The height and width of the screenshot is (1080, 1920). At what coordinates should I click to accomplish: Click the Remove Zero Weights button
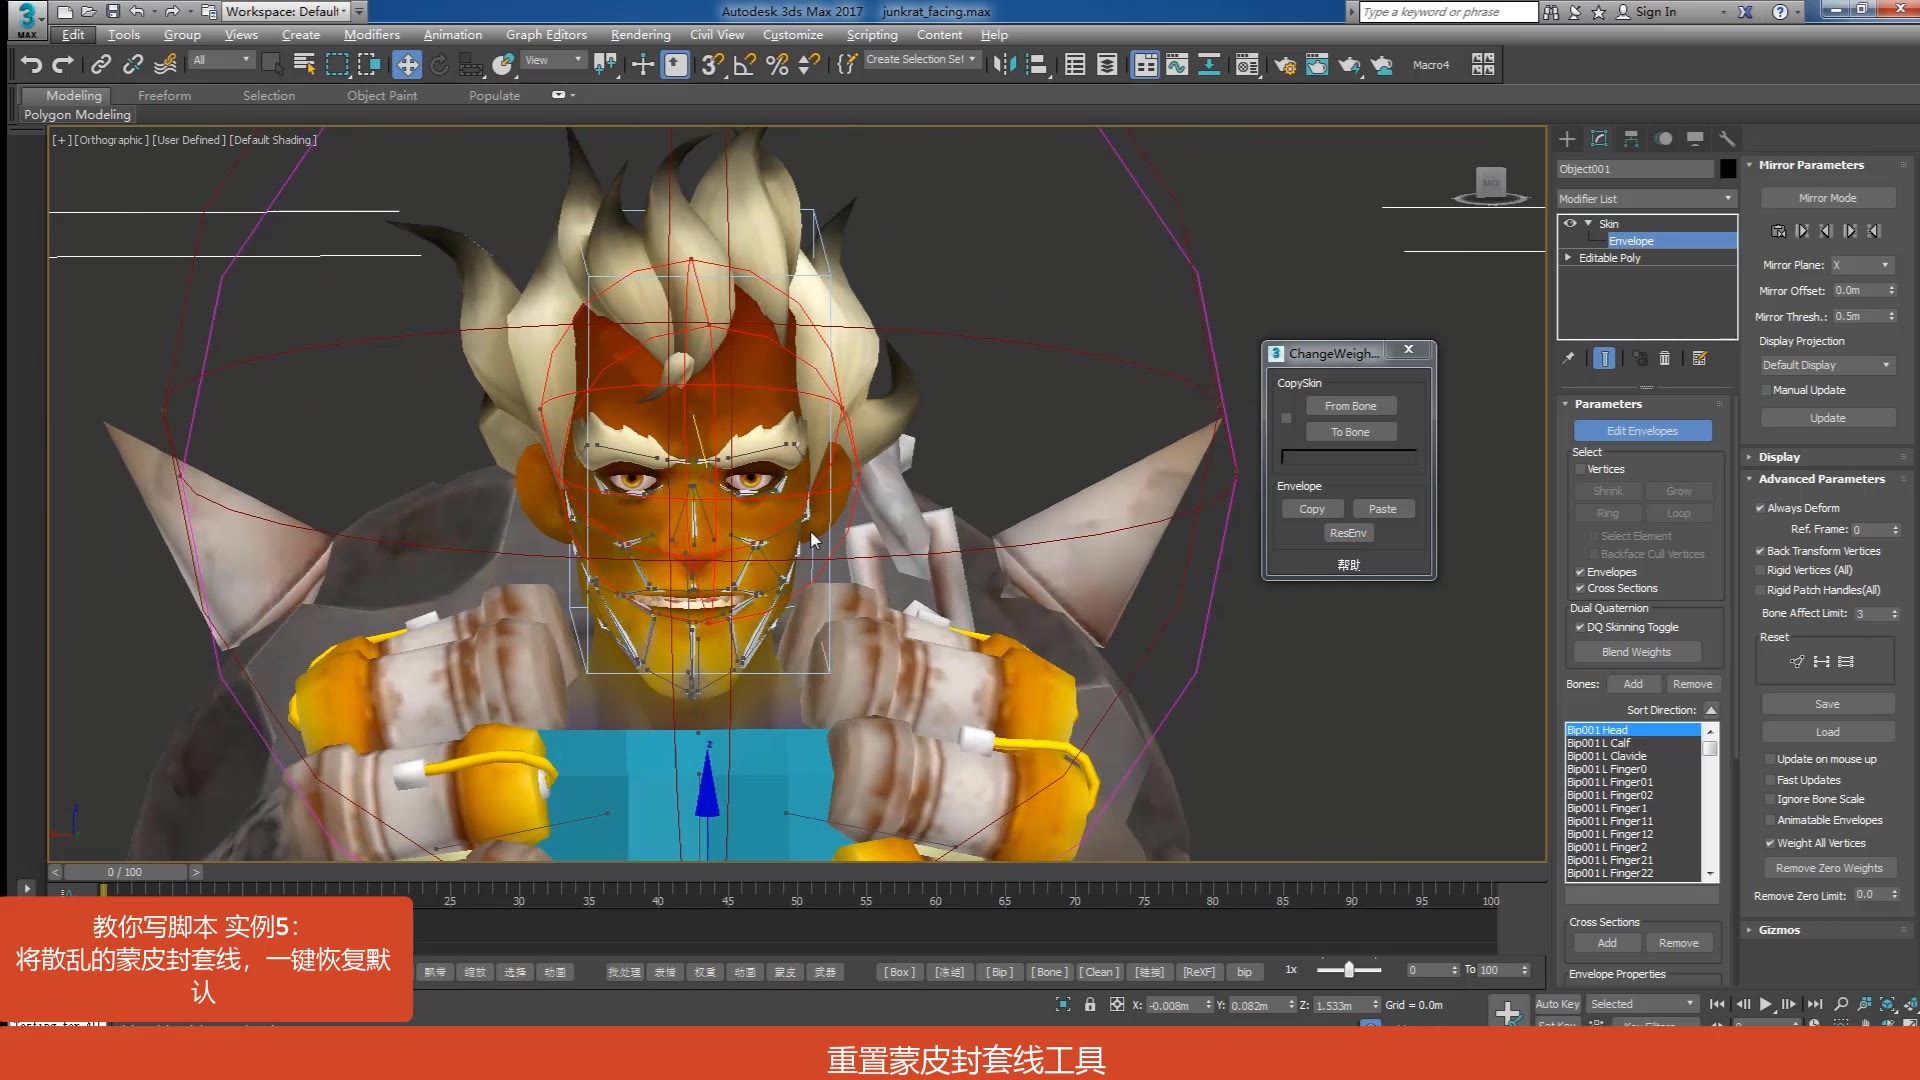click(1829, 868)
